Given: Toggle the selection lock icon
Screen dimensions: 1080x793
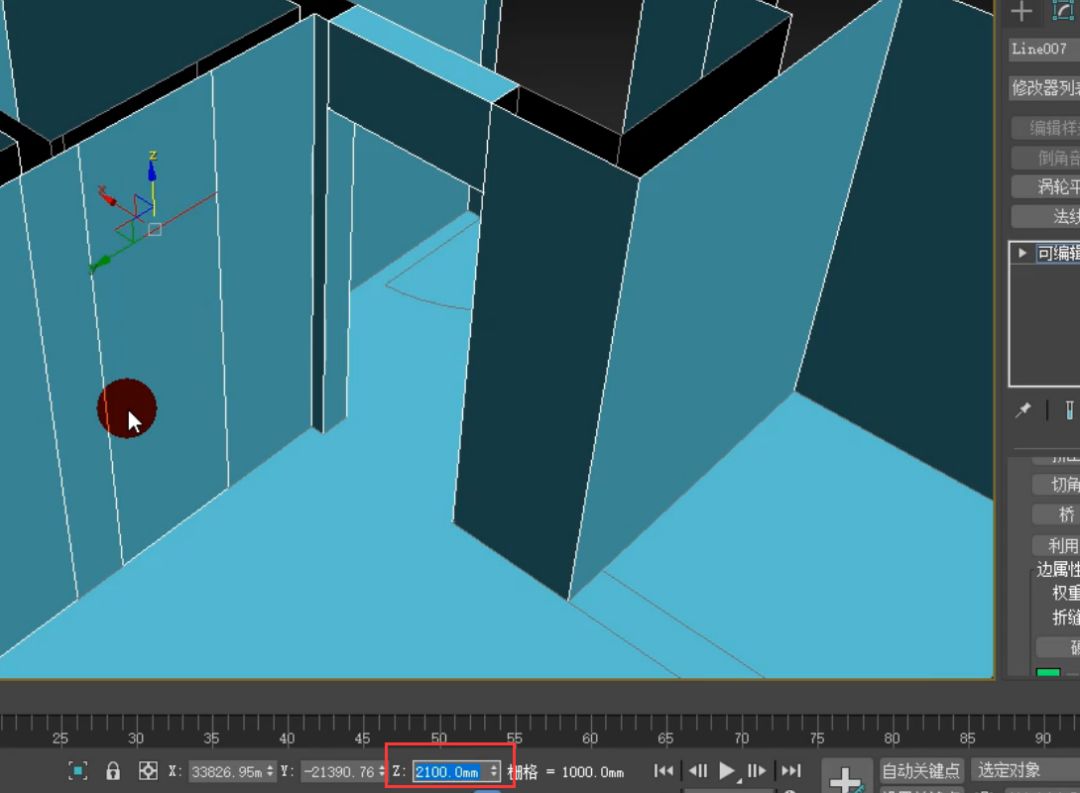Looking at the screenshot, I should point(113,770).
